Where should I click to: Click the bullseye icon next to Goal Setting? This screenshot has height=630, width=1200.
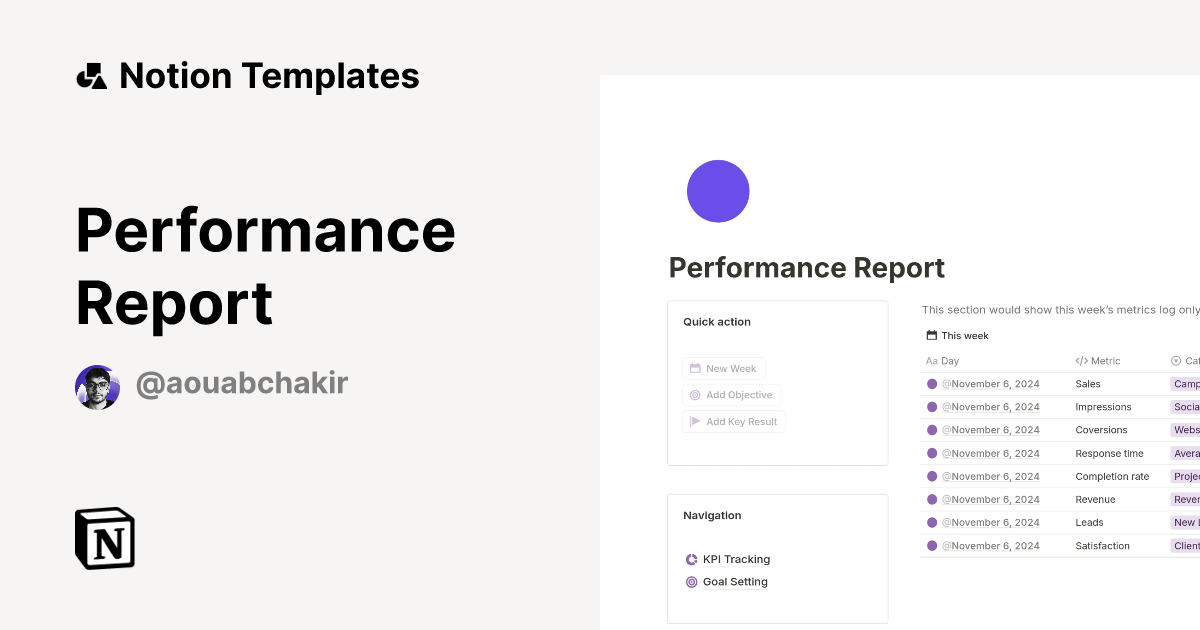coord(691,581)
